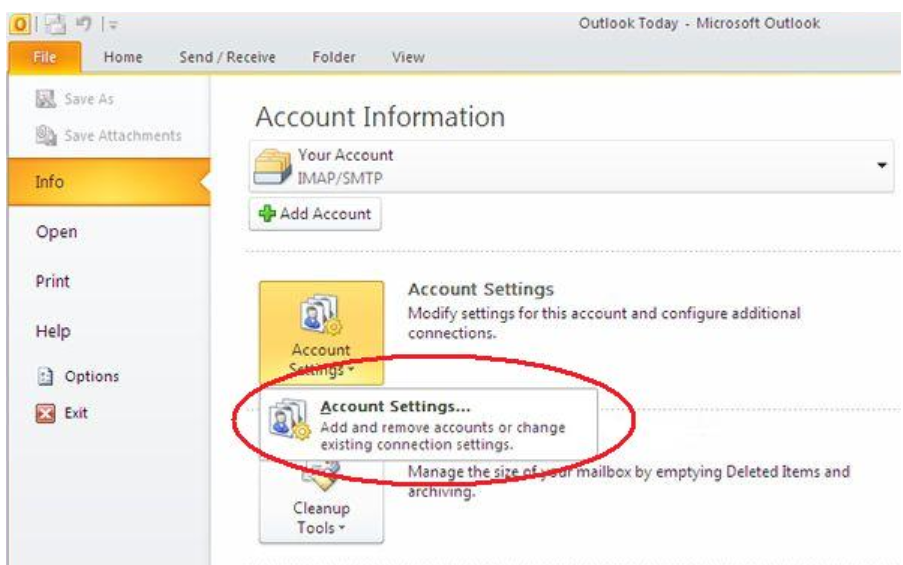Expand the Your Account dropdown arrow
Image resolution: width=903 pixels, height=565 pixels.
tap(881, 166)
